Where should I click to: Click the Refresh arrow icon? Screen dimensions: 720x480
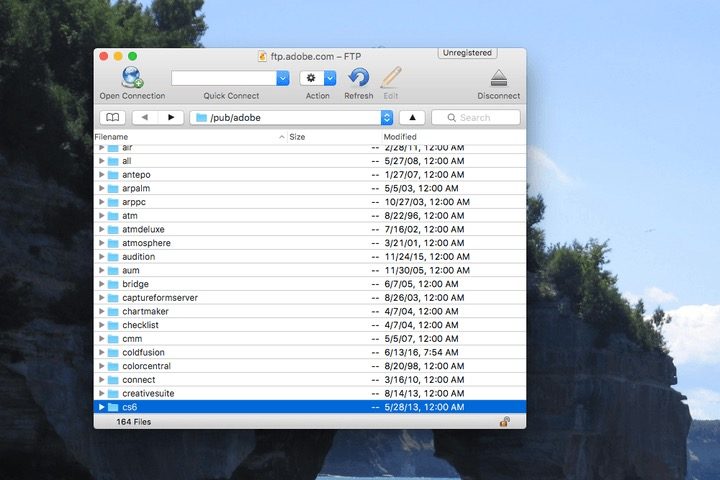358,78
